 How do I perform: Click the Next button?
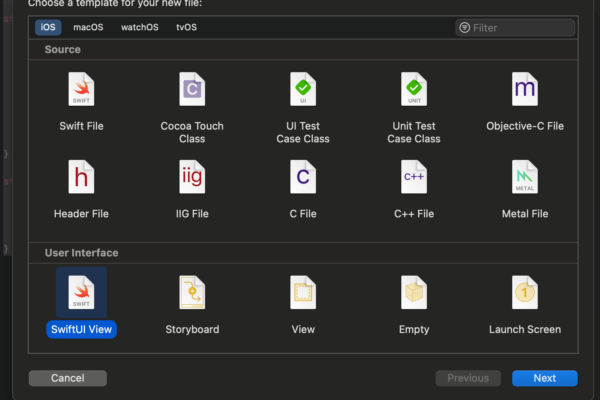pos(544,378)
